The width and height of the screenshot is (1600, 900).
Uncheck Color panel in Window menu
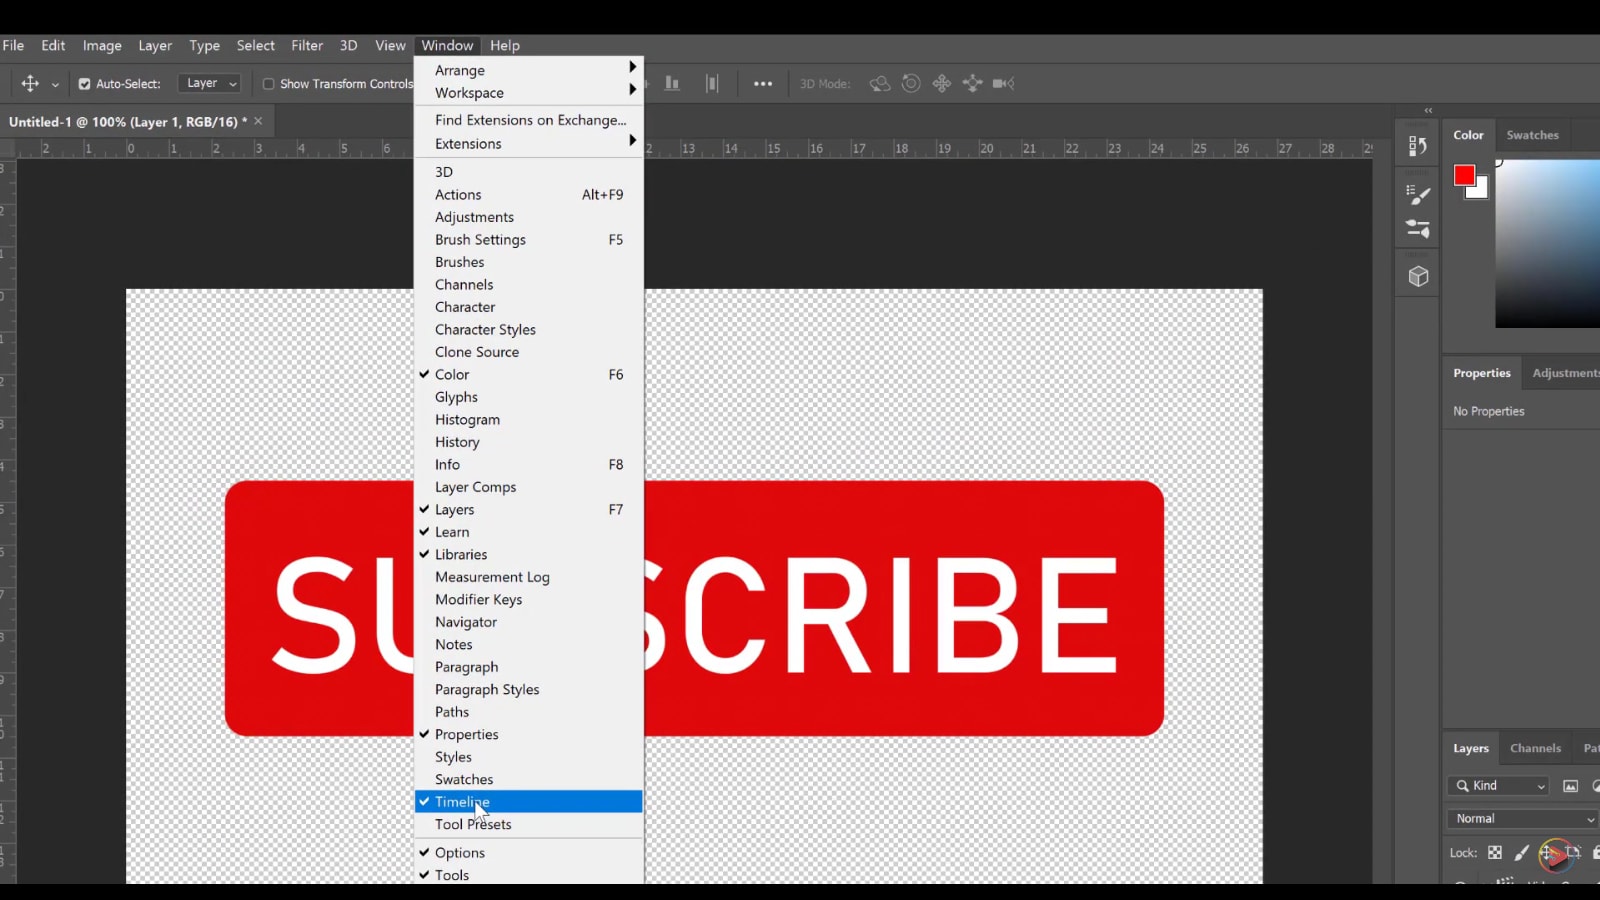tap(528, 375)
